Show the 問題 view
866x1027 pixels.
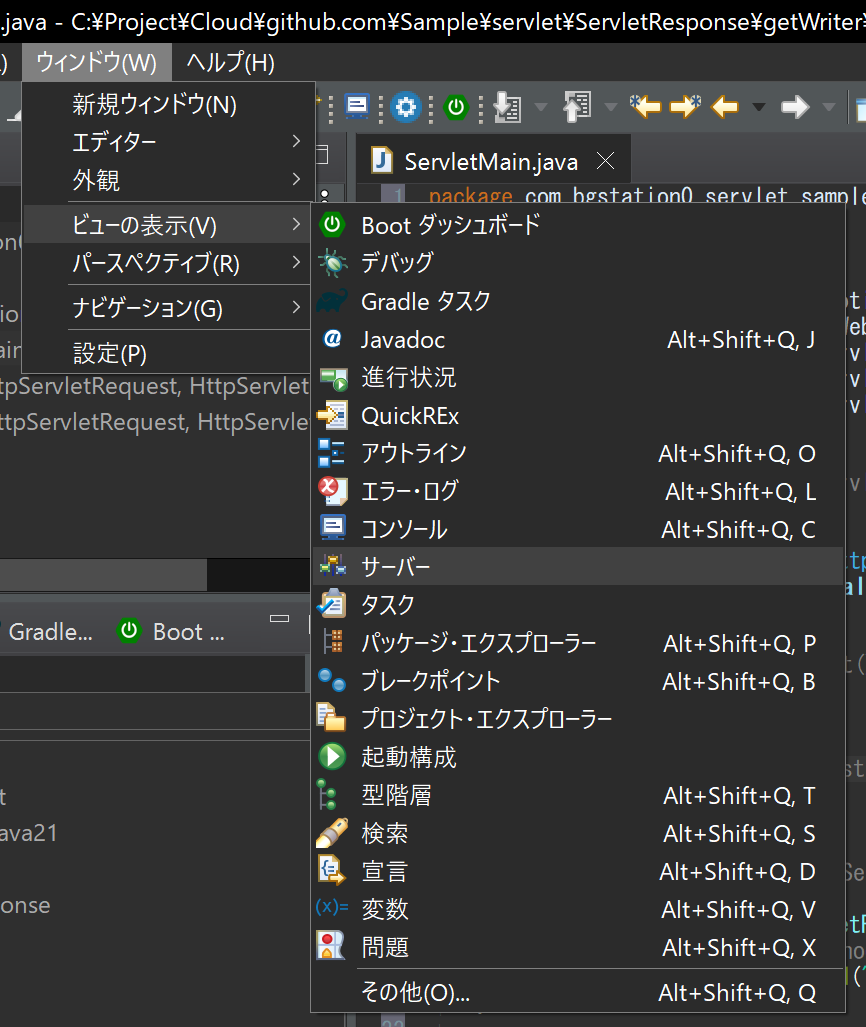pos(578,947)
